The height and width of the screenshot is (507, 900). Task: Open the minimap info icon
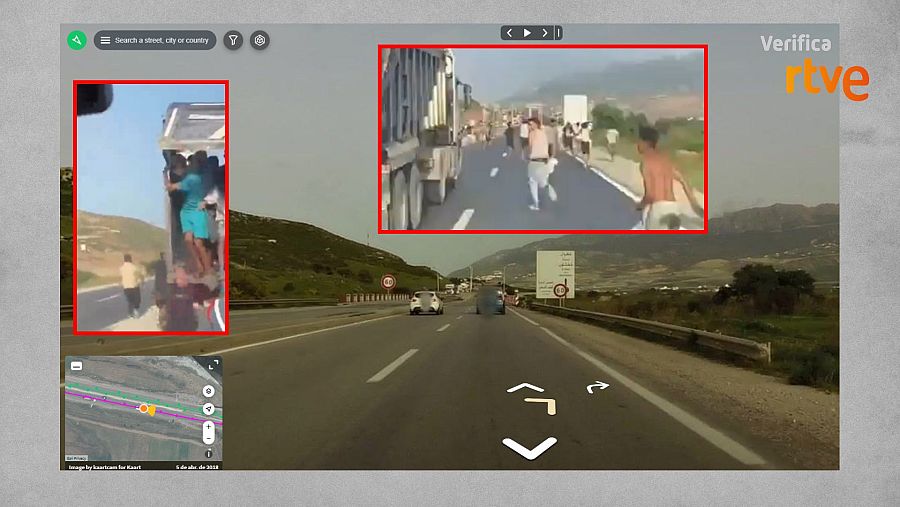tap(209, 454)
